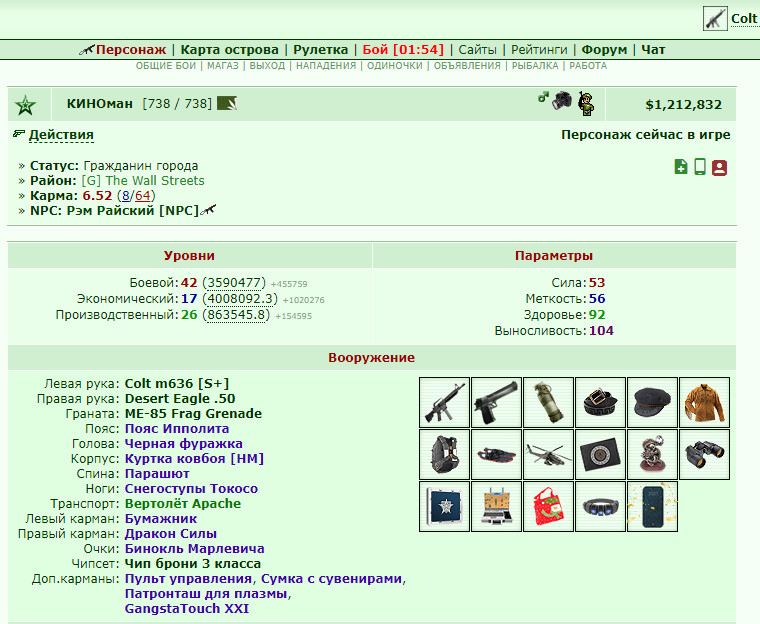Image resolution: width=760 pixels, height=624 pixels.
Task: Open the МАГАЗ submenu link
Action: tap(223, 66)
